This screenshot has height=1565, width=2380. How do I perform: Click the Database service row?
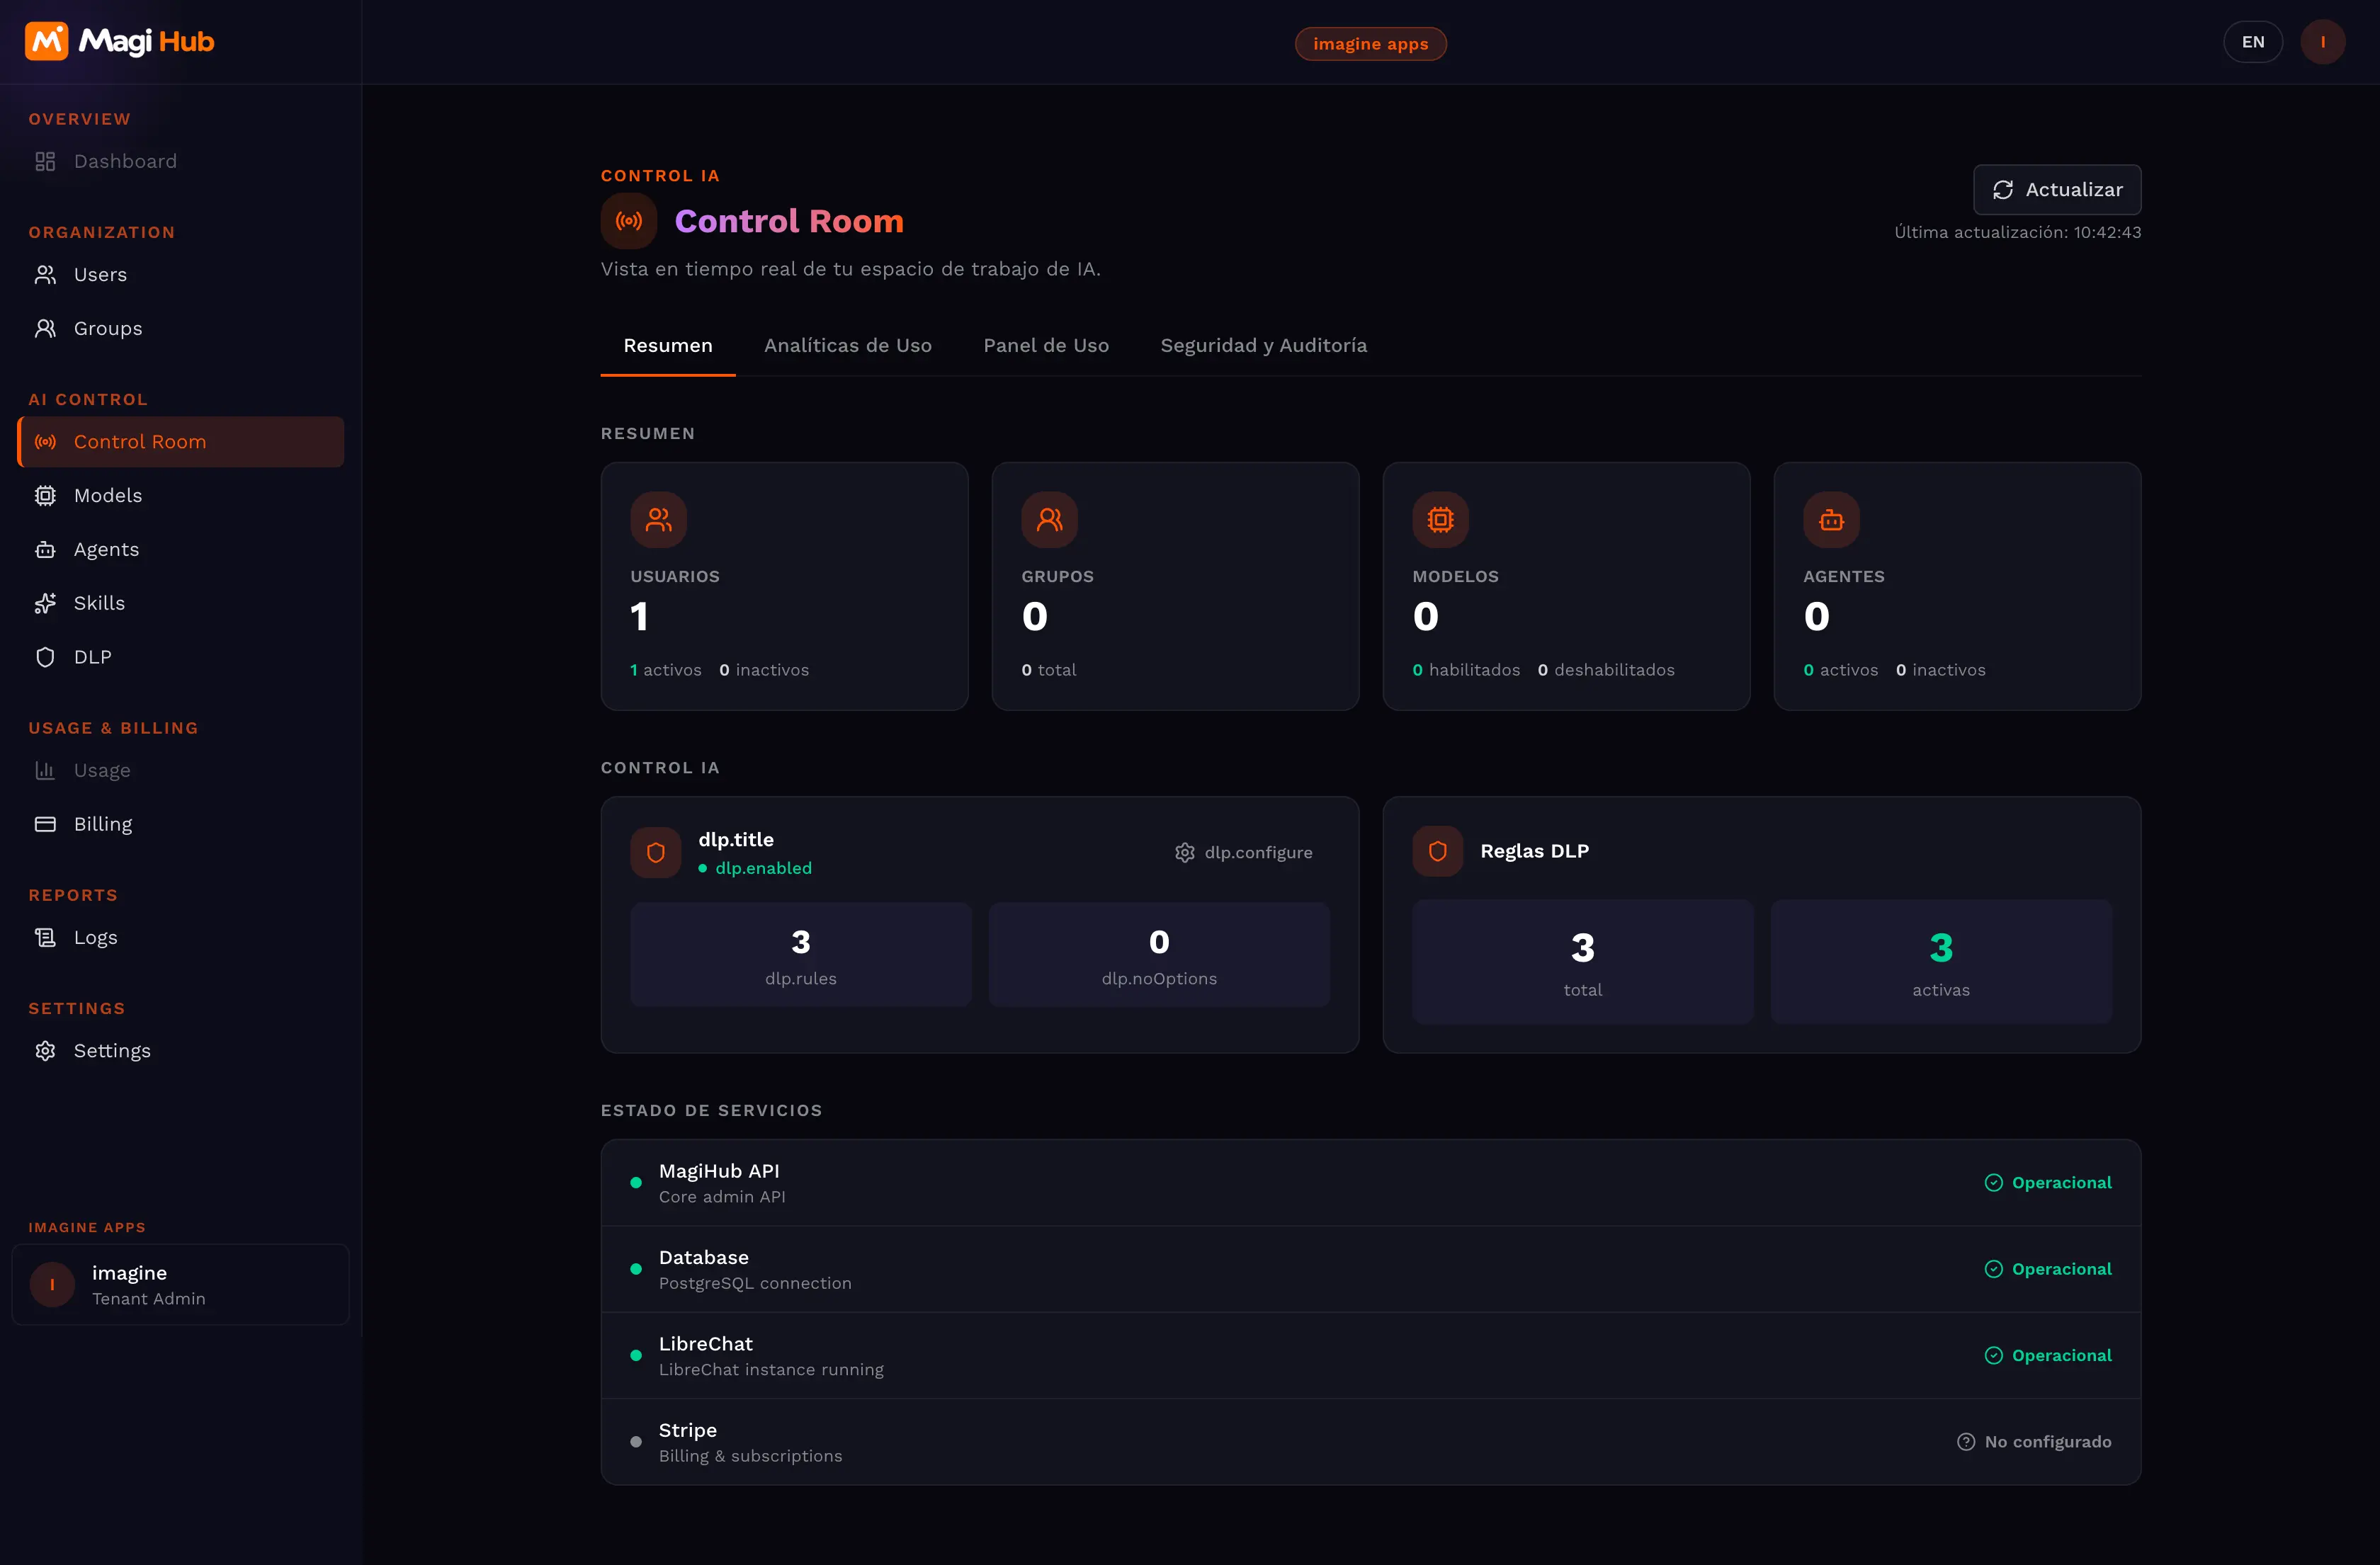coord(1370,1269)
